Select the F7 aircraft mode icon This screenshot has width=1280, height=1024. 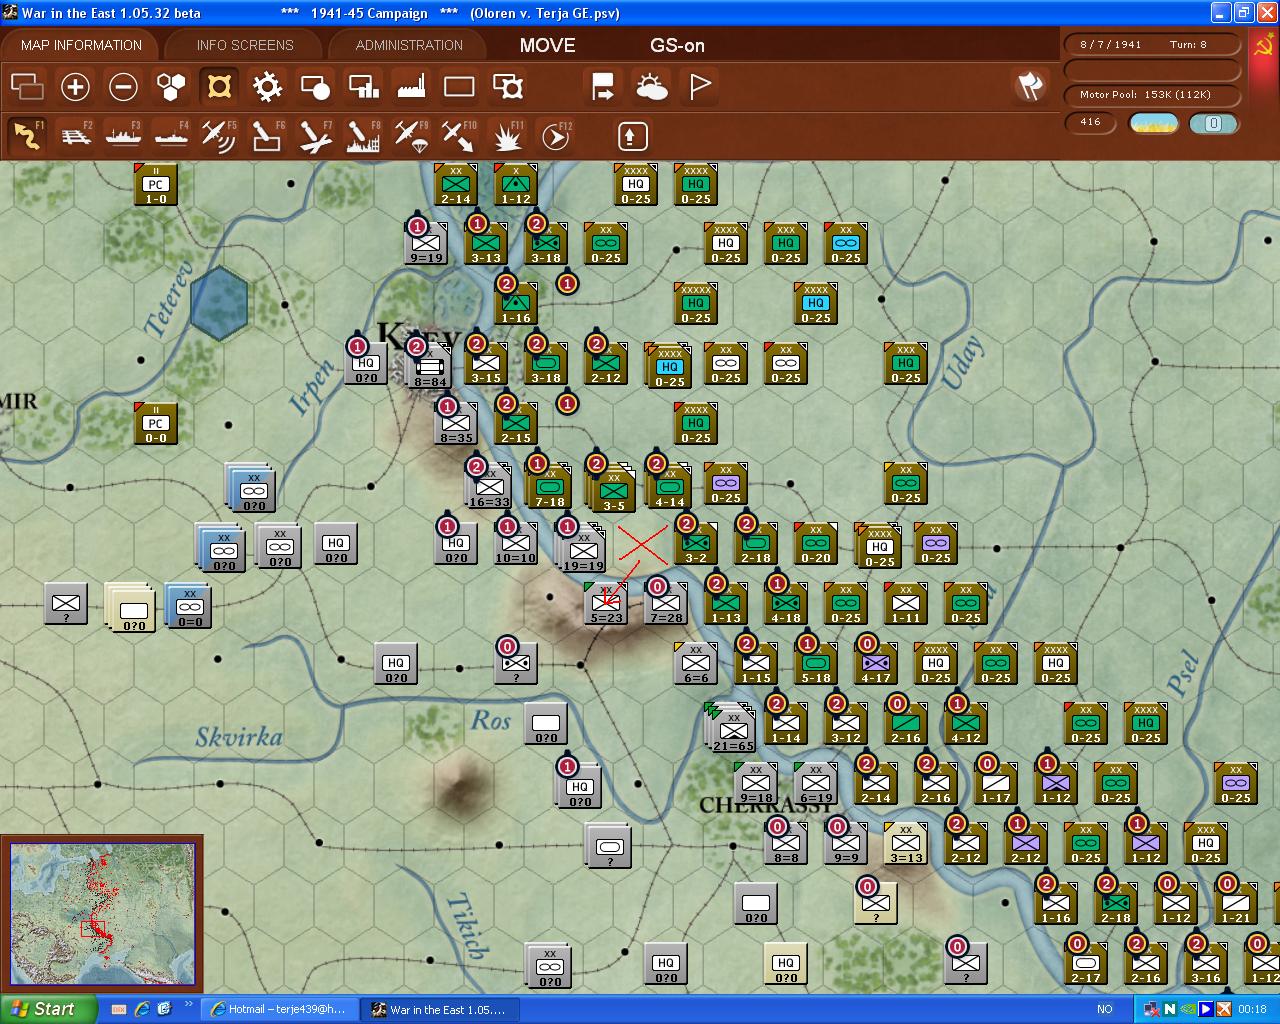coord(315,136)
